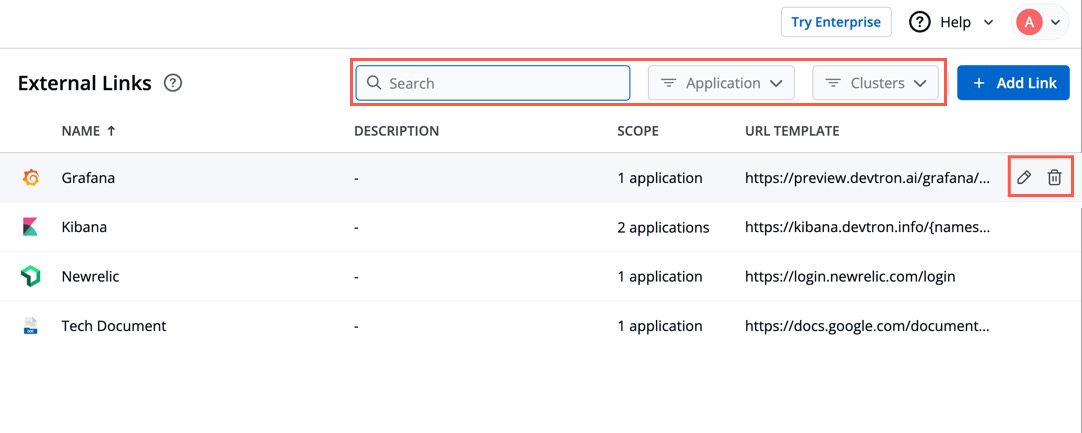Expand the Clusters filter dropdown
Screen dimensions: 1082x433
click(876, 83)
